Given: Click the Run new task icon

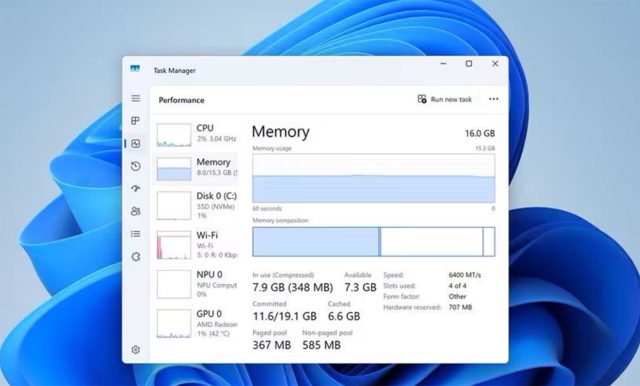Looking at the screenshot, I should tap(422, 99).
